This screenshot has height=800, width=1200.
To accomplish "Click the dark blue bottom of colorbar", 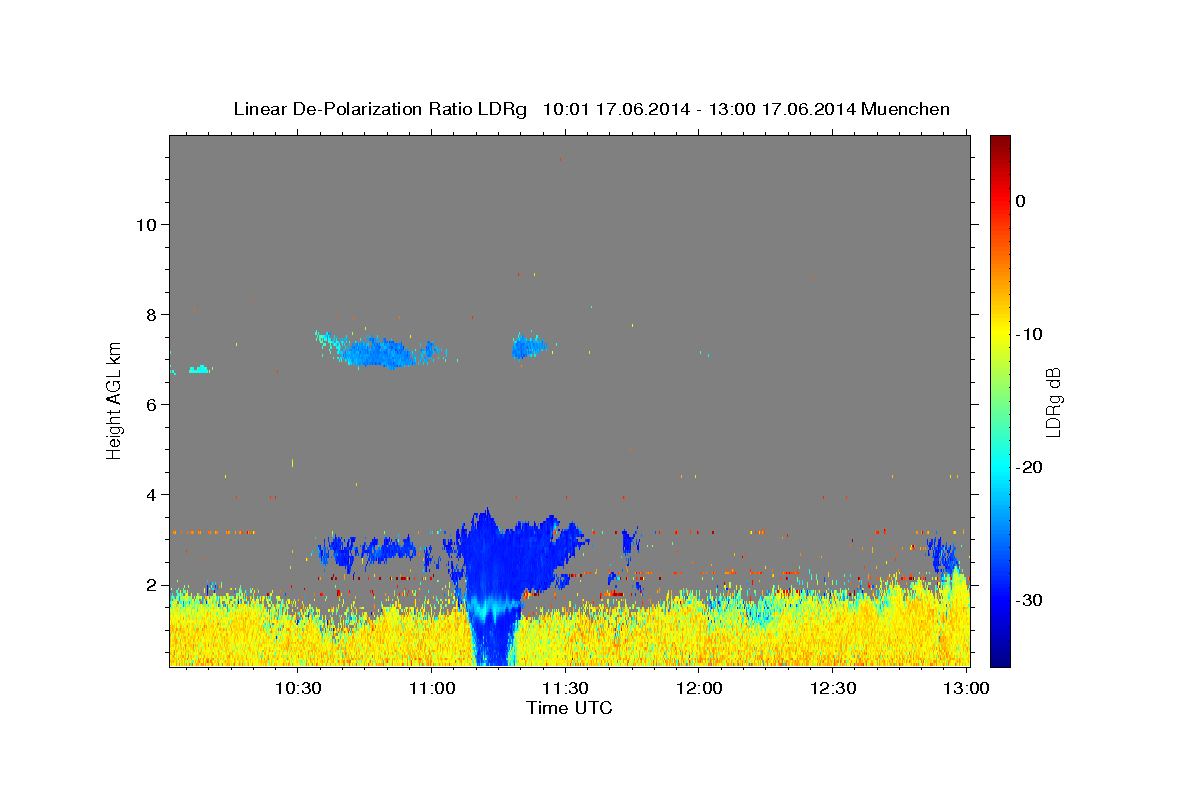I will [x=1000, y=655].
